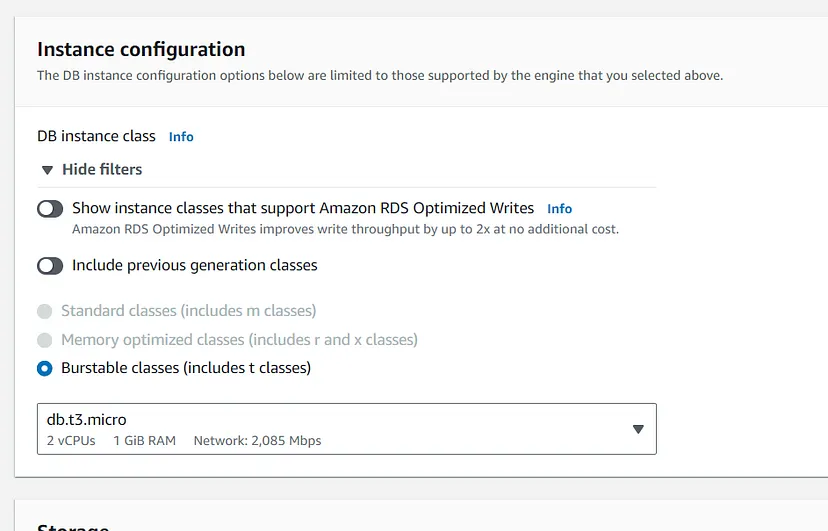This screenshot has width=828, height=531.
Task: Click the dropdown arrow on db.t3.micro selector
Action: [638, 429]
